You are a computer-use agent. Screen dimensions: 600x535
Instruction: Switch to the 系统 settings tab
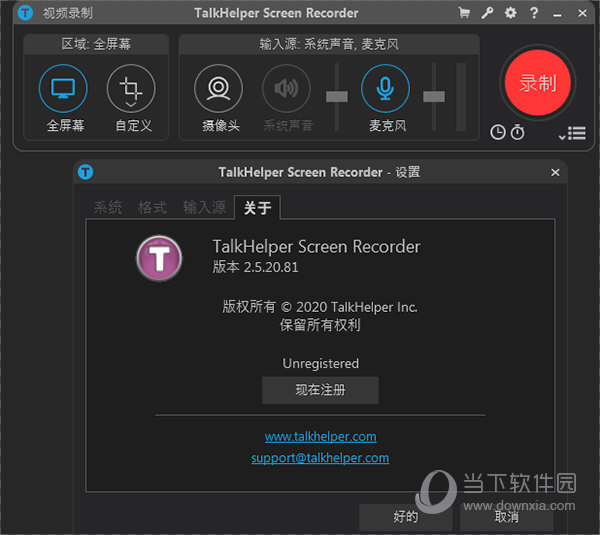click(108, 207)
